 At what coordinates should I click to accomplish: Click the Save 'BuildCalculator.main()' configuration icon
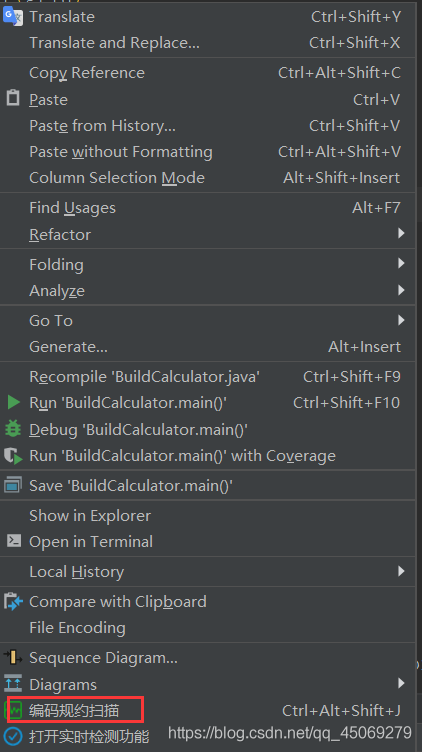click(x=13, y=485)
